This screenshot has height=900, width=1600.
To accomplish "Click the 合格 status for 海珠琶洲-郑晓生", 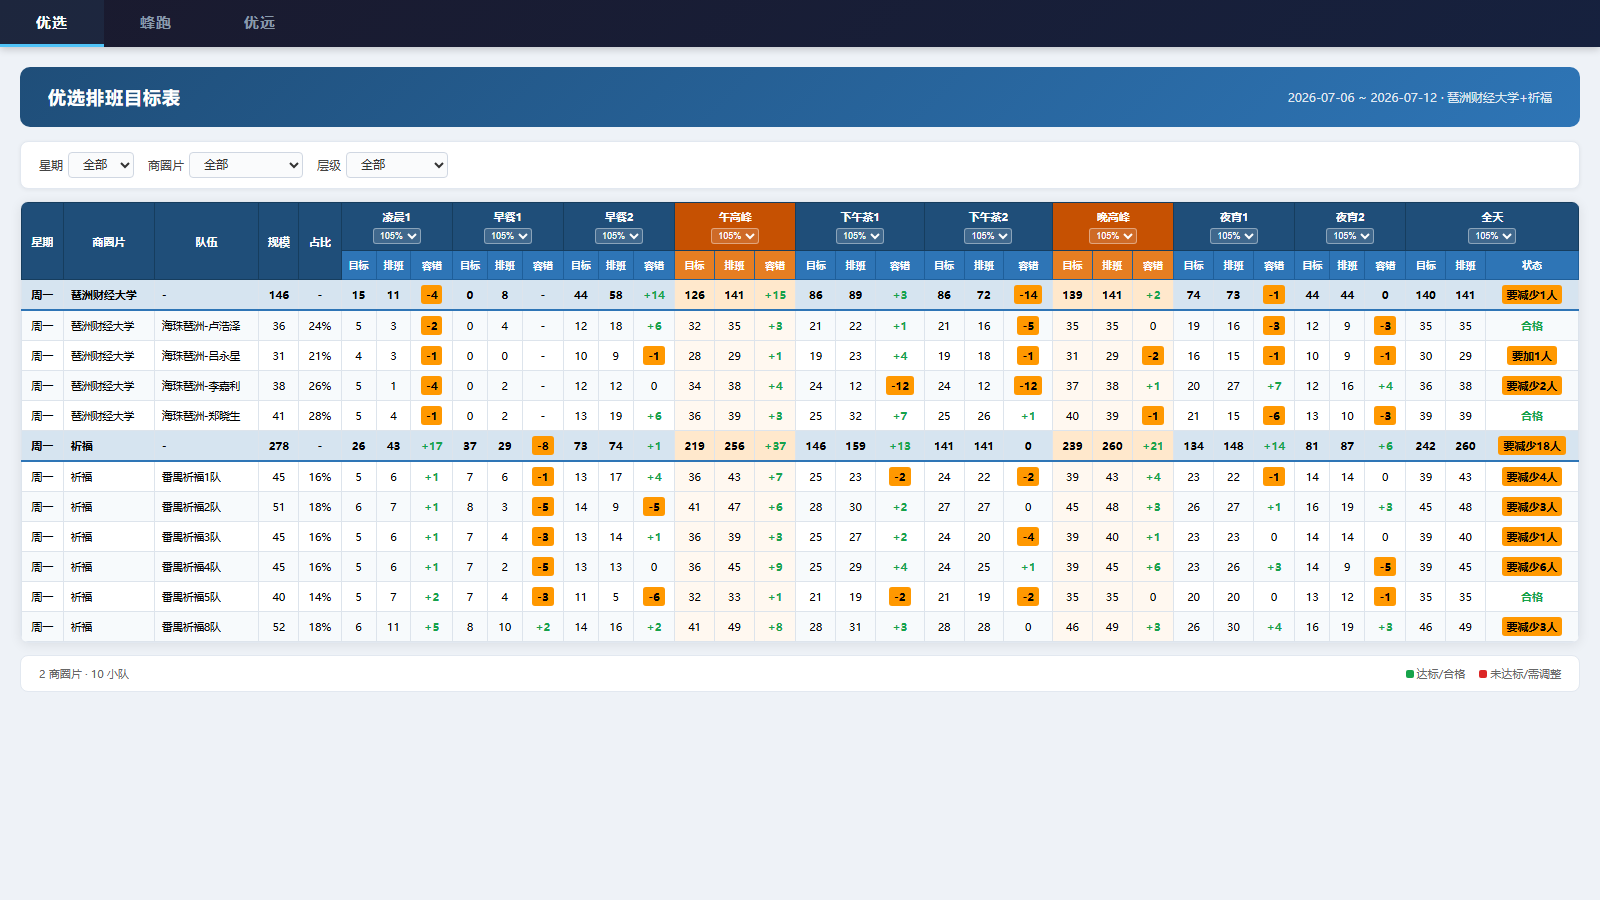I will [1532, 416].
